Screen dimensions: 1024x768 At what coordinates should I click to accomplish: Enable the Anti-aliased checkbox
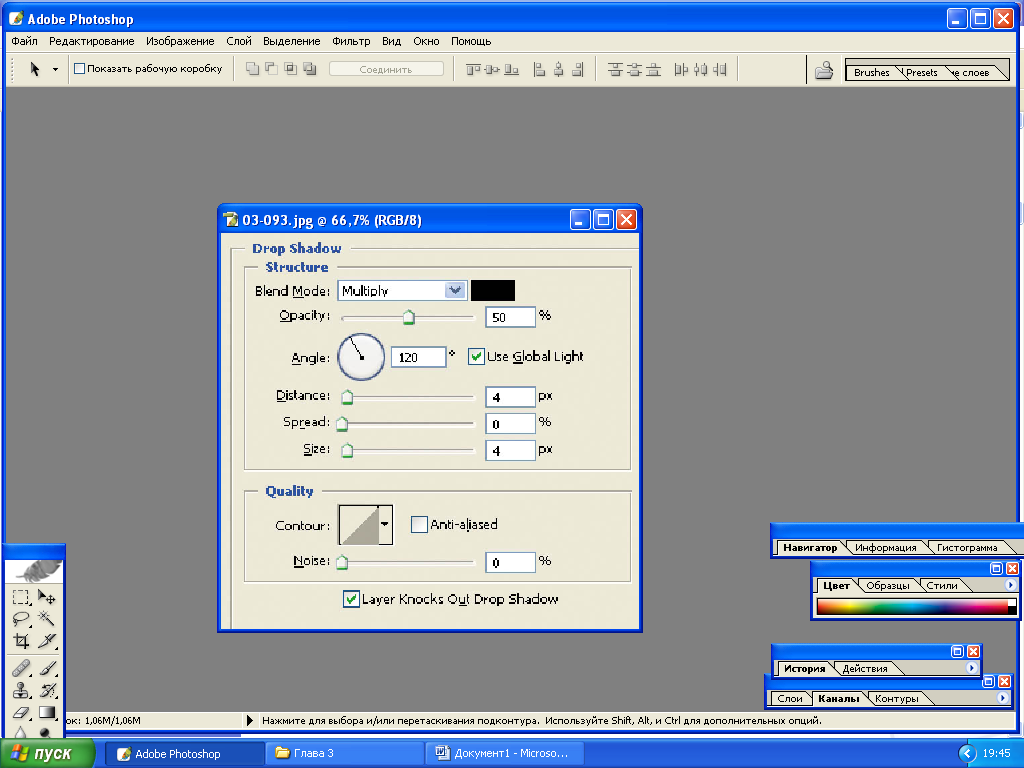pyautogui.click(x=419, y=524)
